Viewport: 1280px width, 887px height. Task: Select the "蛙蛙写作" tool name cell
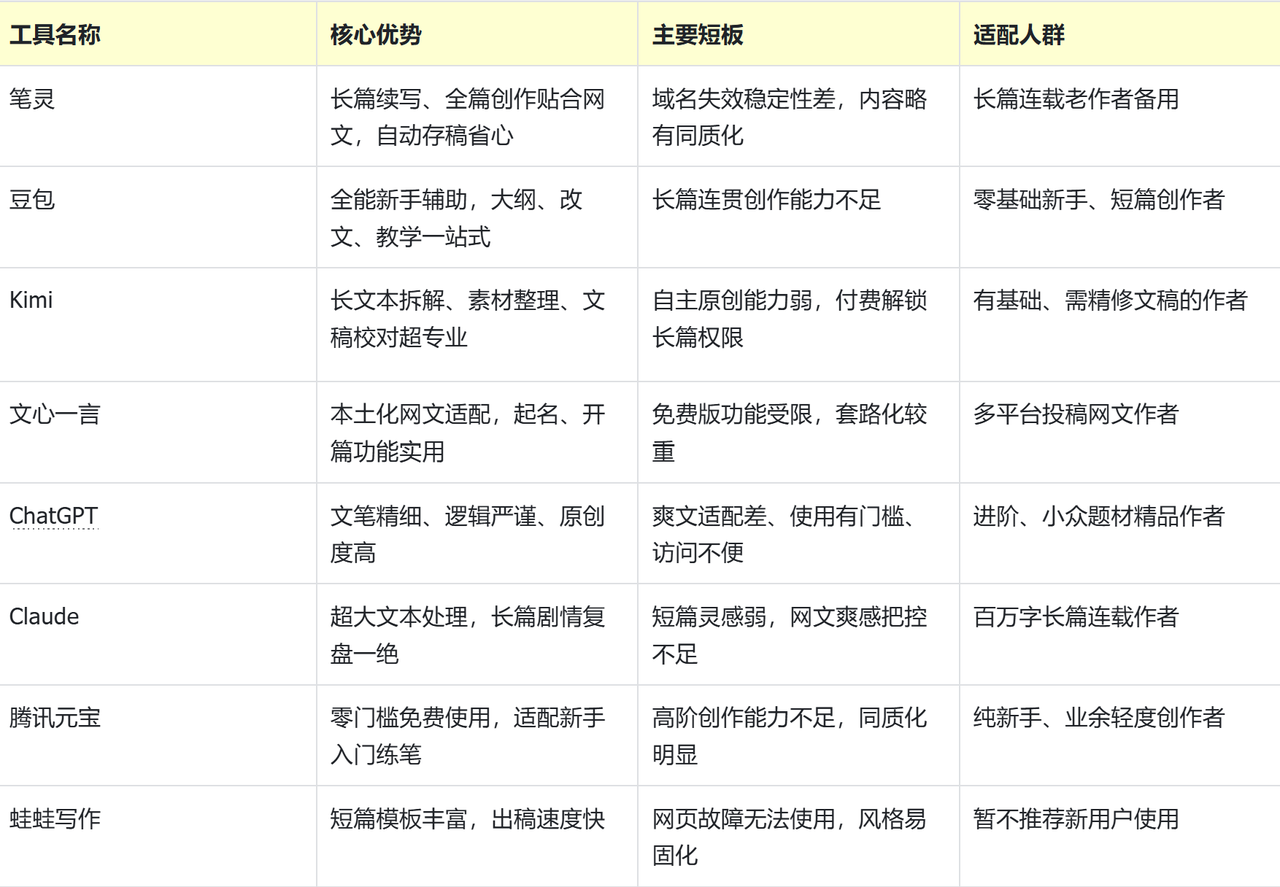pos(158,836)
